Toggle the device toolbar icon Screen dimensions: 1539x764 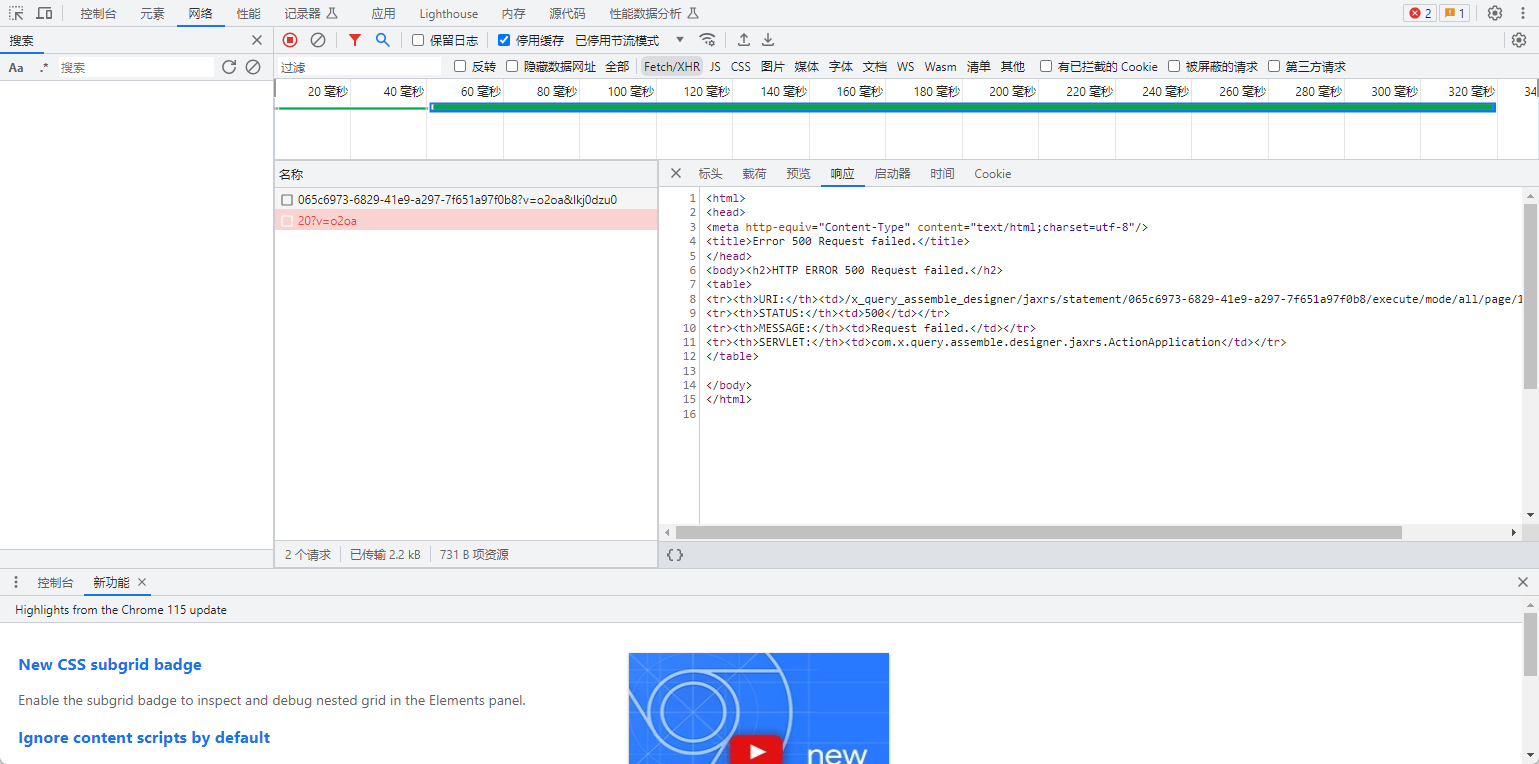45,13
